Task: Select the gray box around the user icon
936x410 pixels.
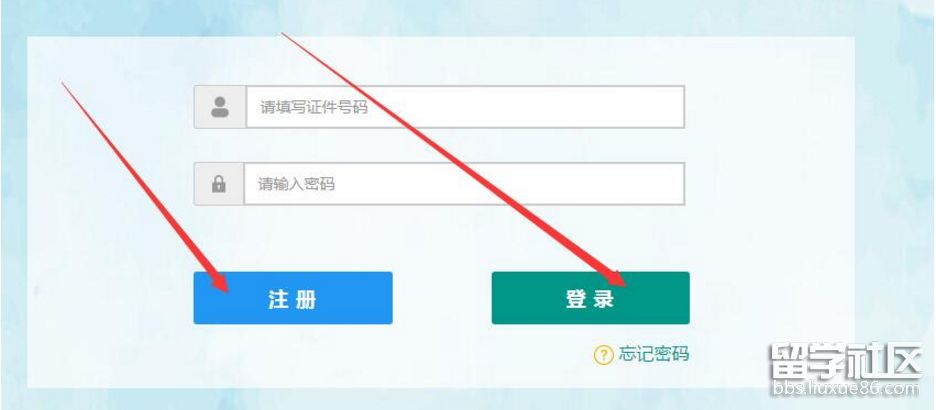Action: point(220,107)
